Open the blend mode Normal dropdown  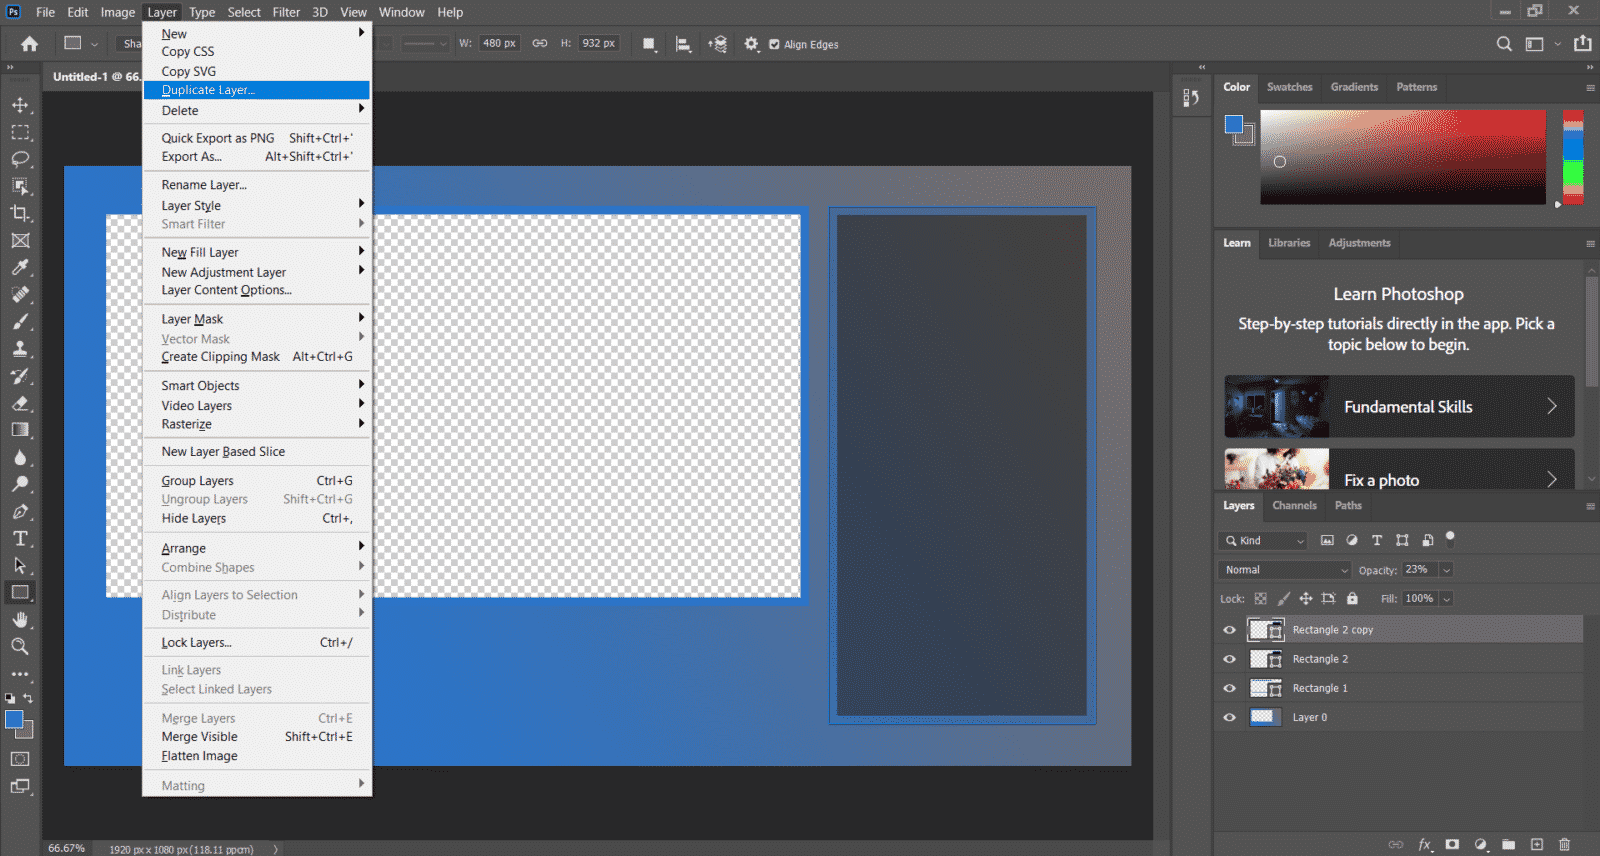1285,570
